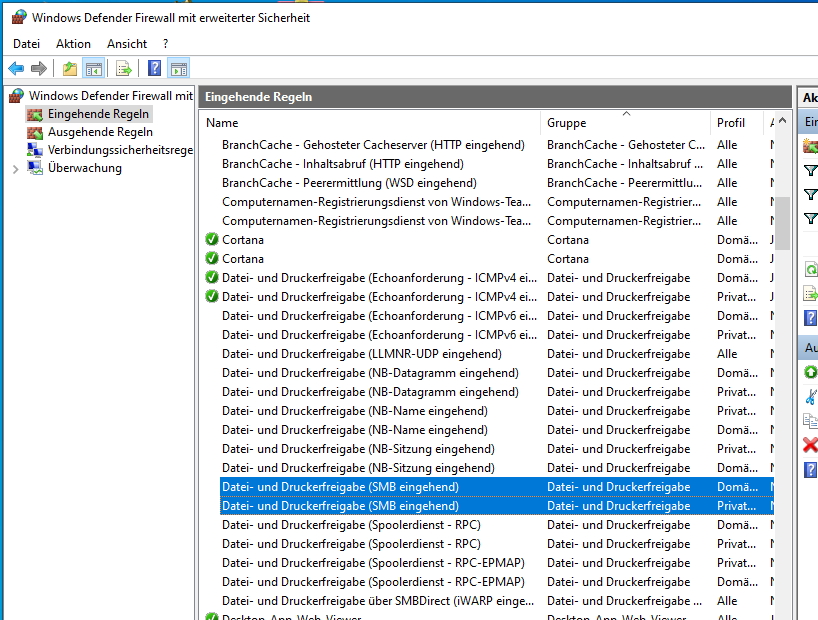Click the firewall icon in title bar

(19, 17)
